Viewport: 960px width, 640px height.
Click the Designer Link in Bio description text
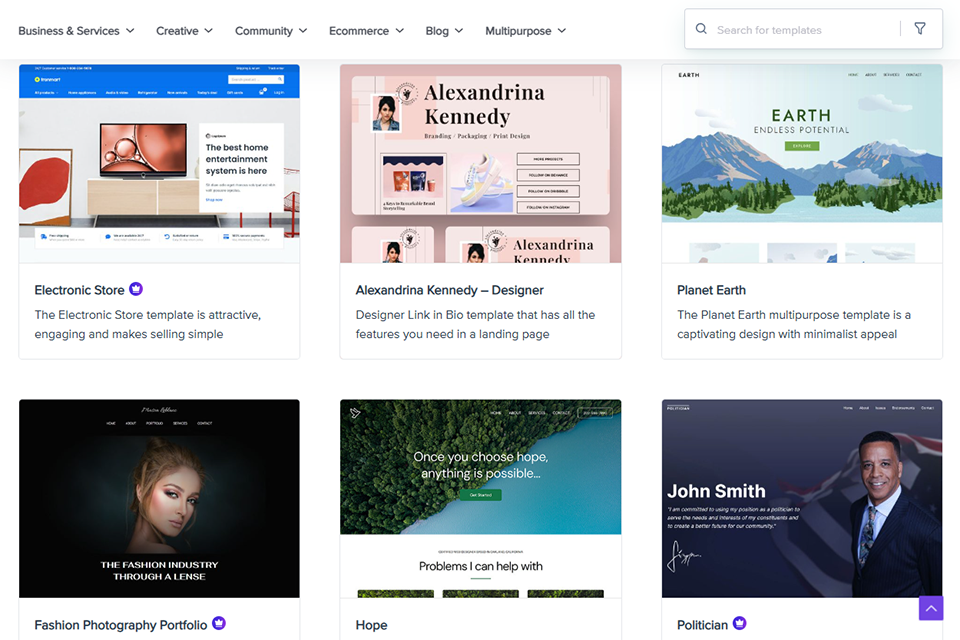coord(475,325)
